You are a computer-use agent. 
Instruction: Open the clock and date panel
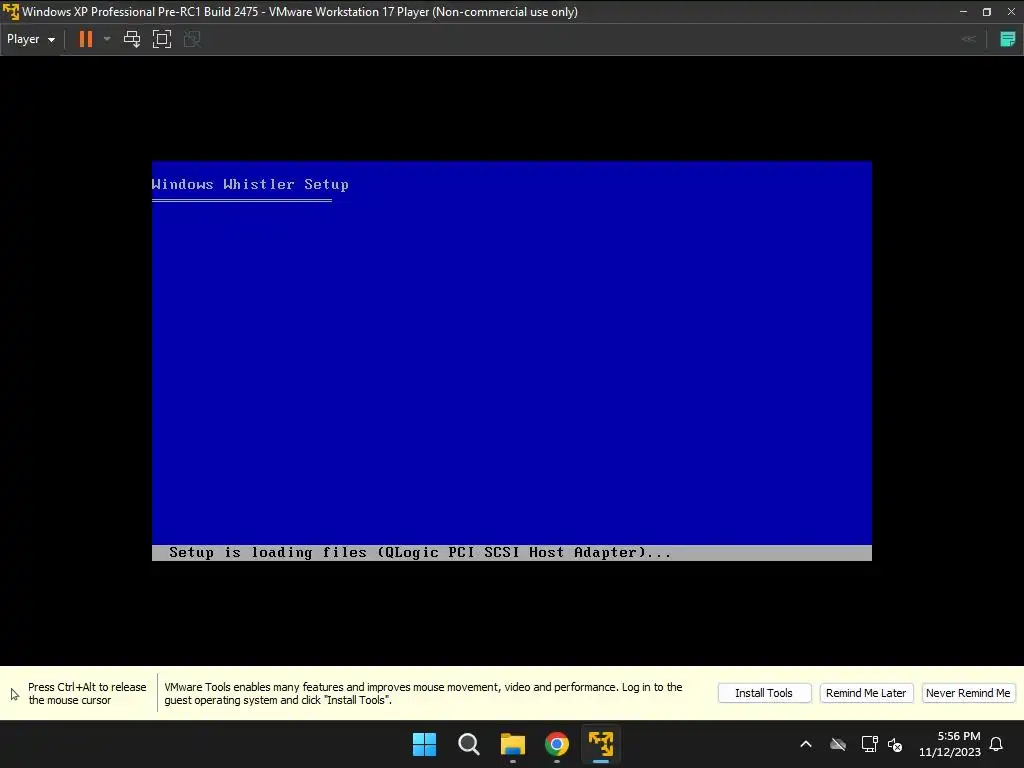[950, 744]
